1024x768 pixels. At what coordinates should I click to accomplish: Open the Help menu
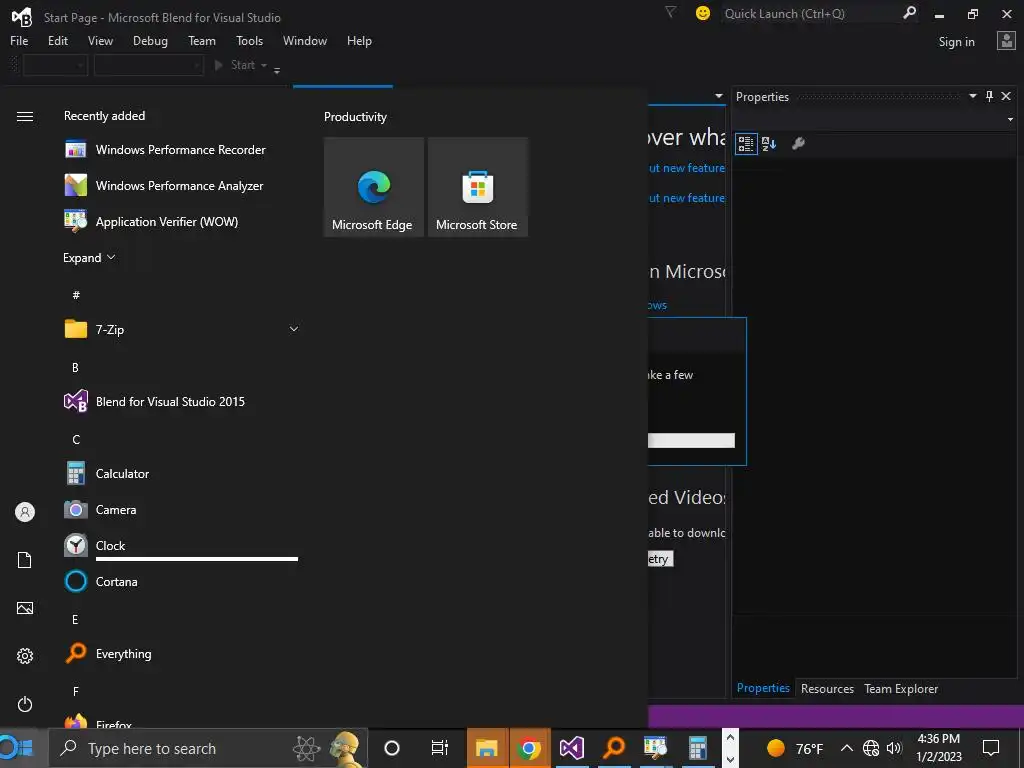[359, 40]
